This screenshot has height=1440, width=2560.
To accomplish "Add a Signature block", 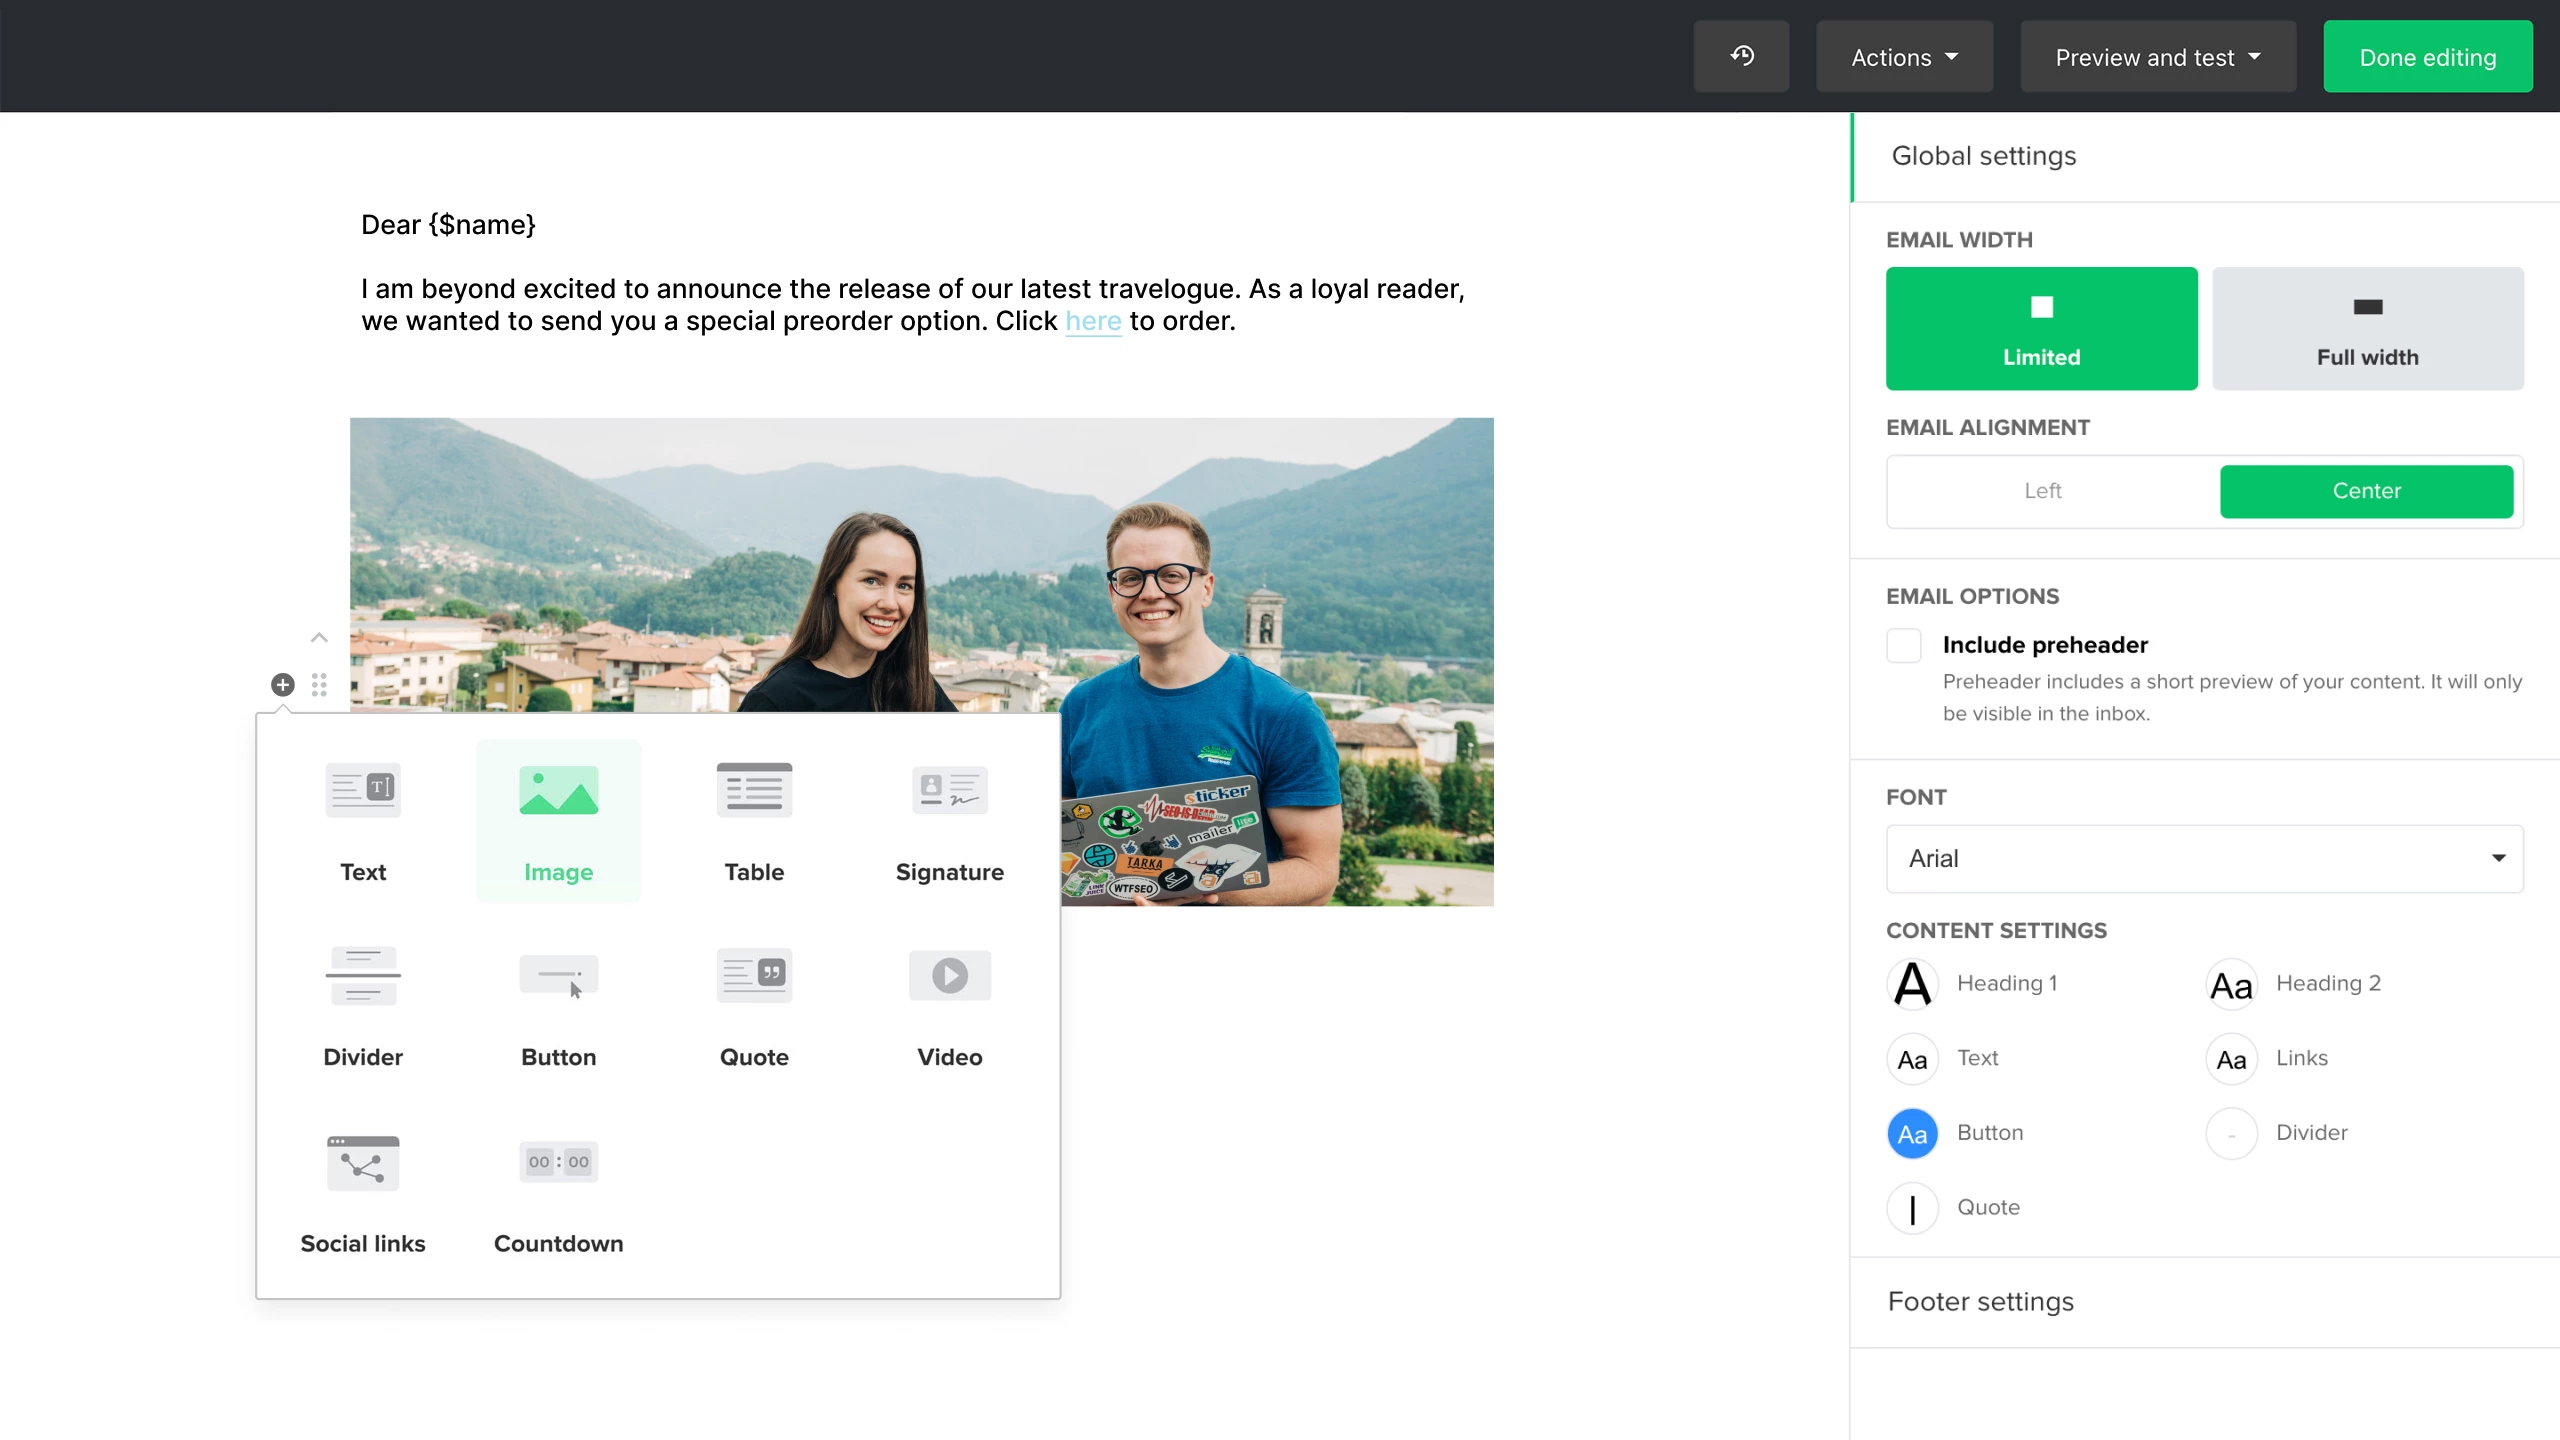I will click(x=949, y=820).
